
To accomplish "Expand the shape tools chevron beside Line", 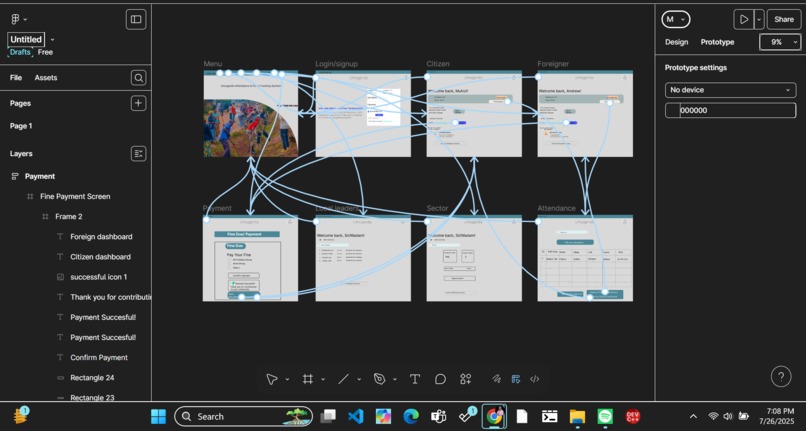I will click(x=359, y=380).
